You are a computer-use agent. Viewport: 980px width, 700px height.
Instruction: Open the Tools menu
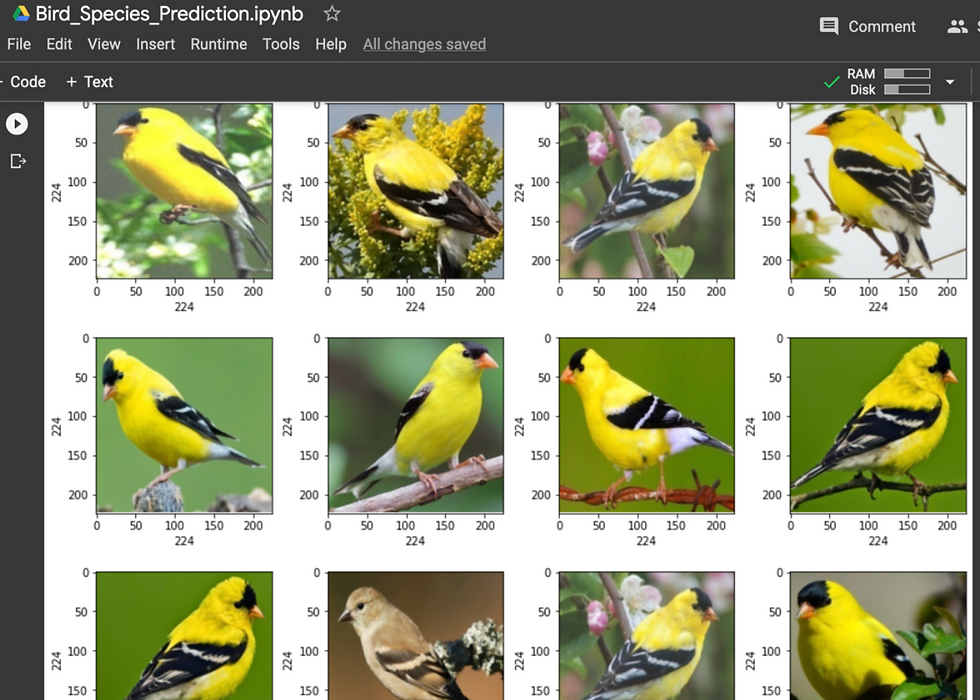[x=281, y=44]
